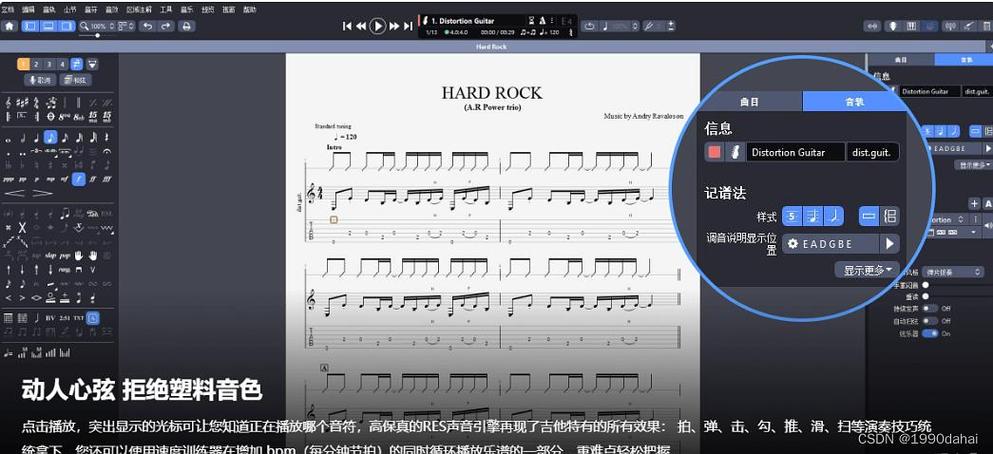Open the 弹片拨奏 playing style dropdown
Image resolution: width=993 pixels, height=454 pixels.
pos(952,272)
